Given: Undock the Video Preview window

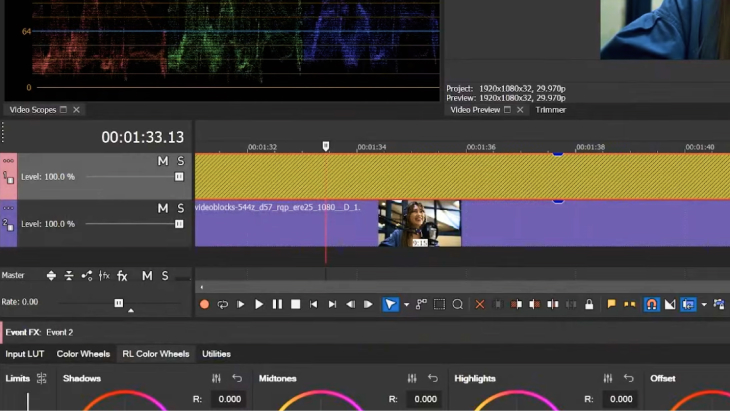Looking at the screenshot, I should [507, 109].
